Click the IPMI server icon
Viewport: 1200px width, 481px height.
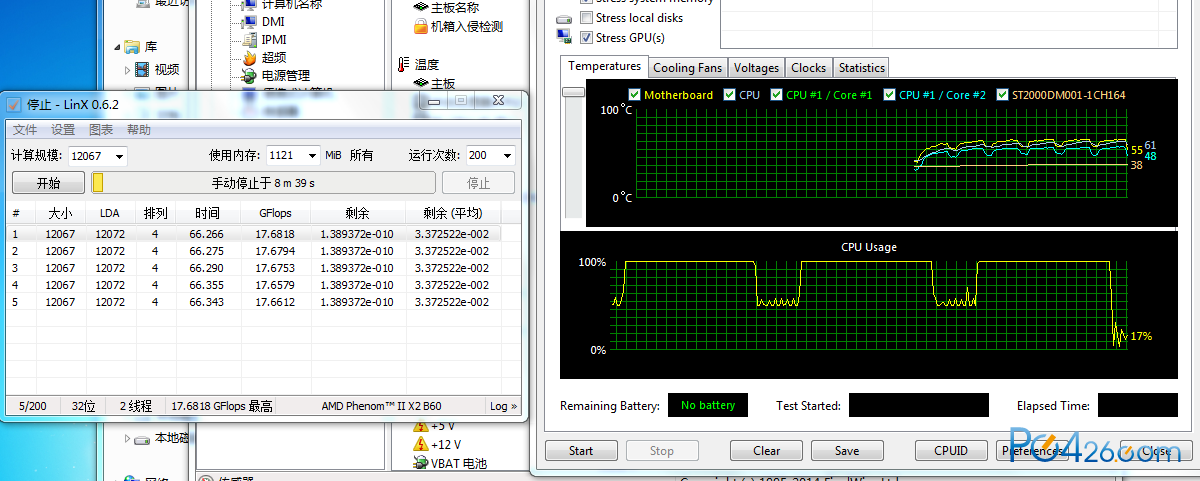[250, 39]
